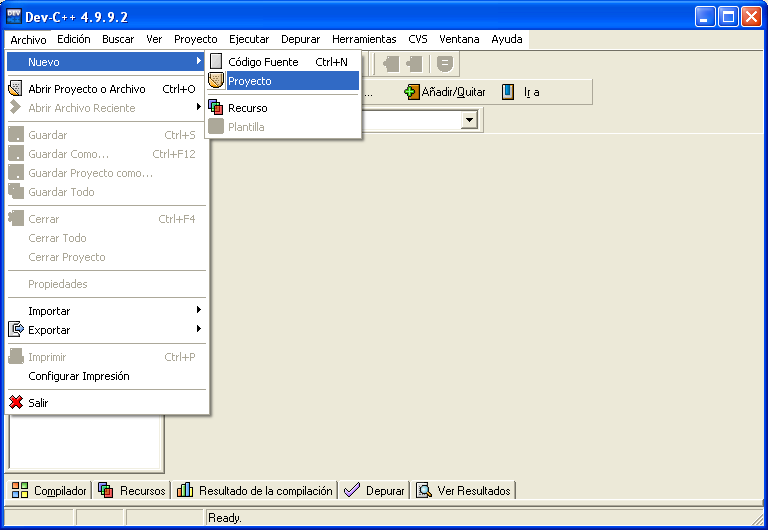Switch to the Depurar bottom tab
768x530 pixels.
point(374,490)
